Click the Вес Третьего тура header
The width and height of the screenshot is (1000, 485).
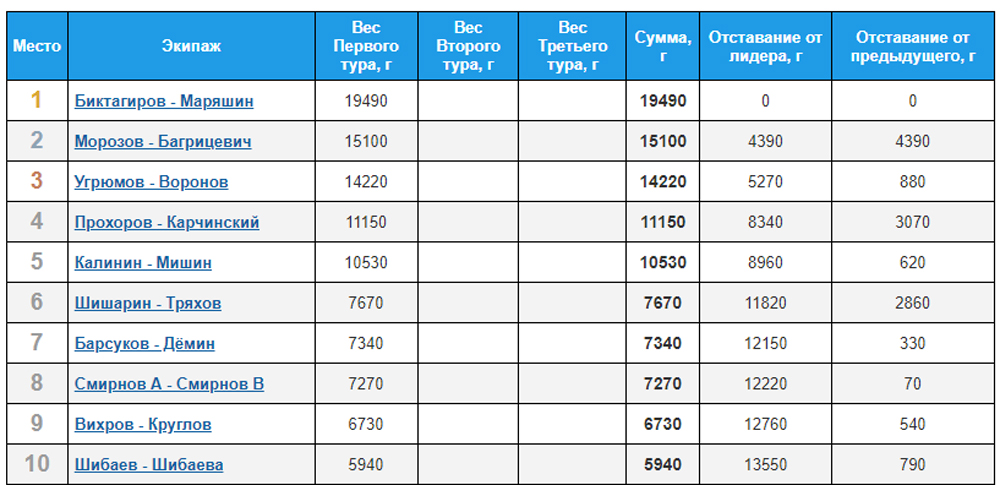[x=572, y=46]
